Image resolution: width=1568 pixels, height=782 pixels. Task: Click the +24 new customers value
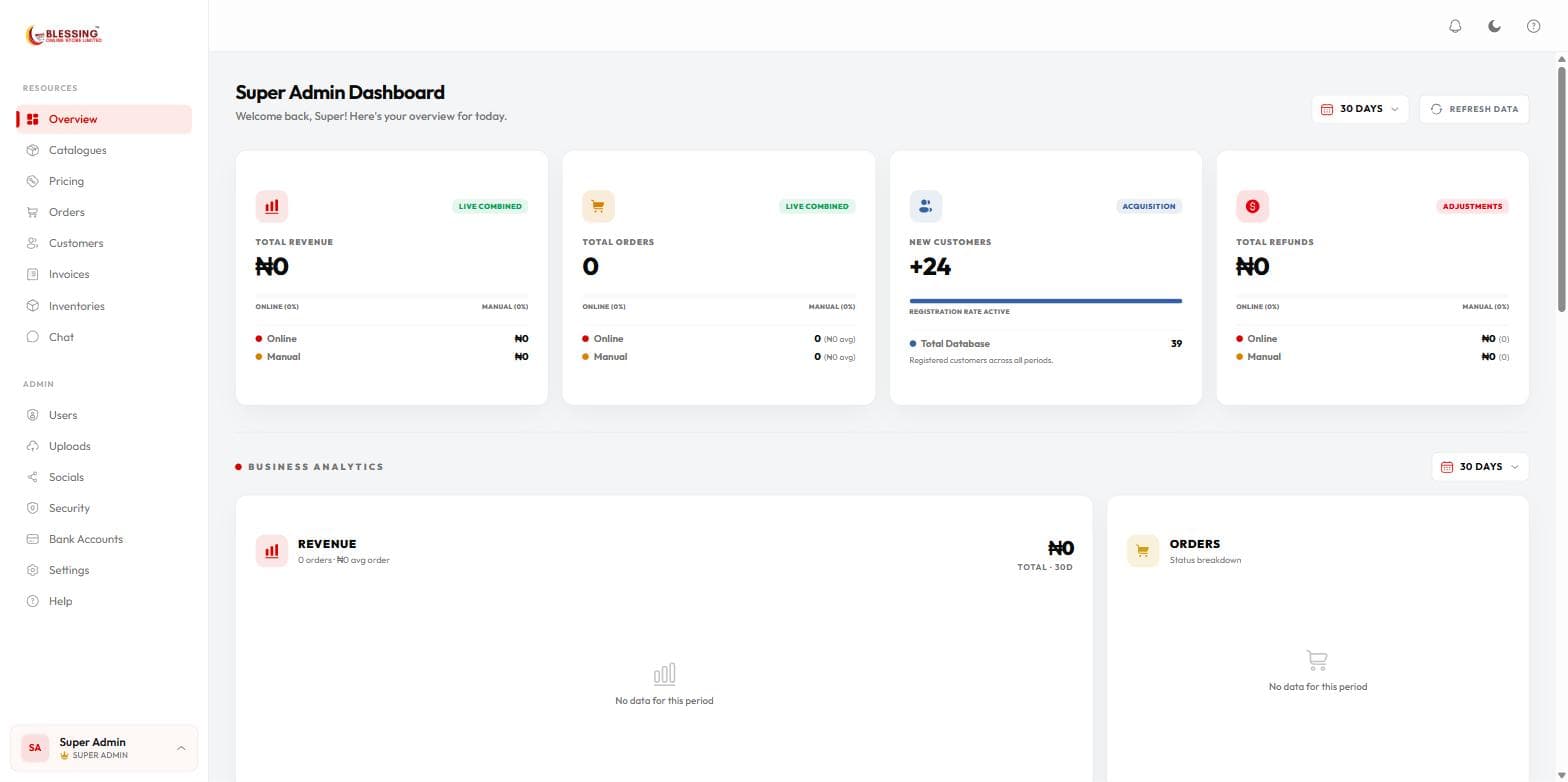point(930,267)
